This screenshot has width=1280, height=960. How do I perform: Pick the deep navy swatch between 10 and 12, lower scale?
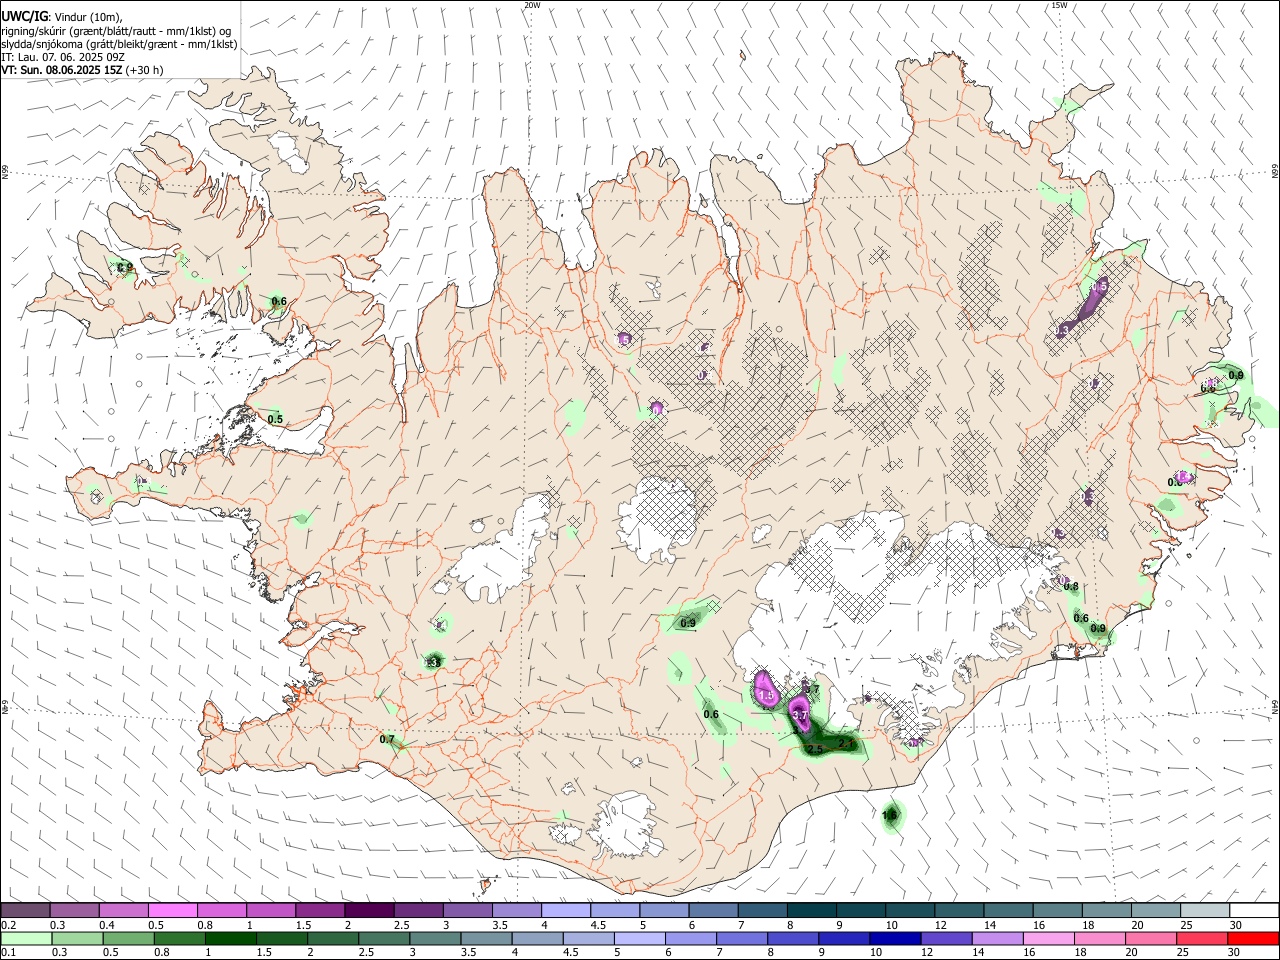896,938
